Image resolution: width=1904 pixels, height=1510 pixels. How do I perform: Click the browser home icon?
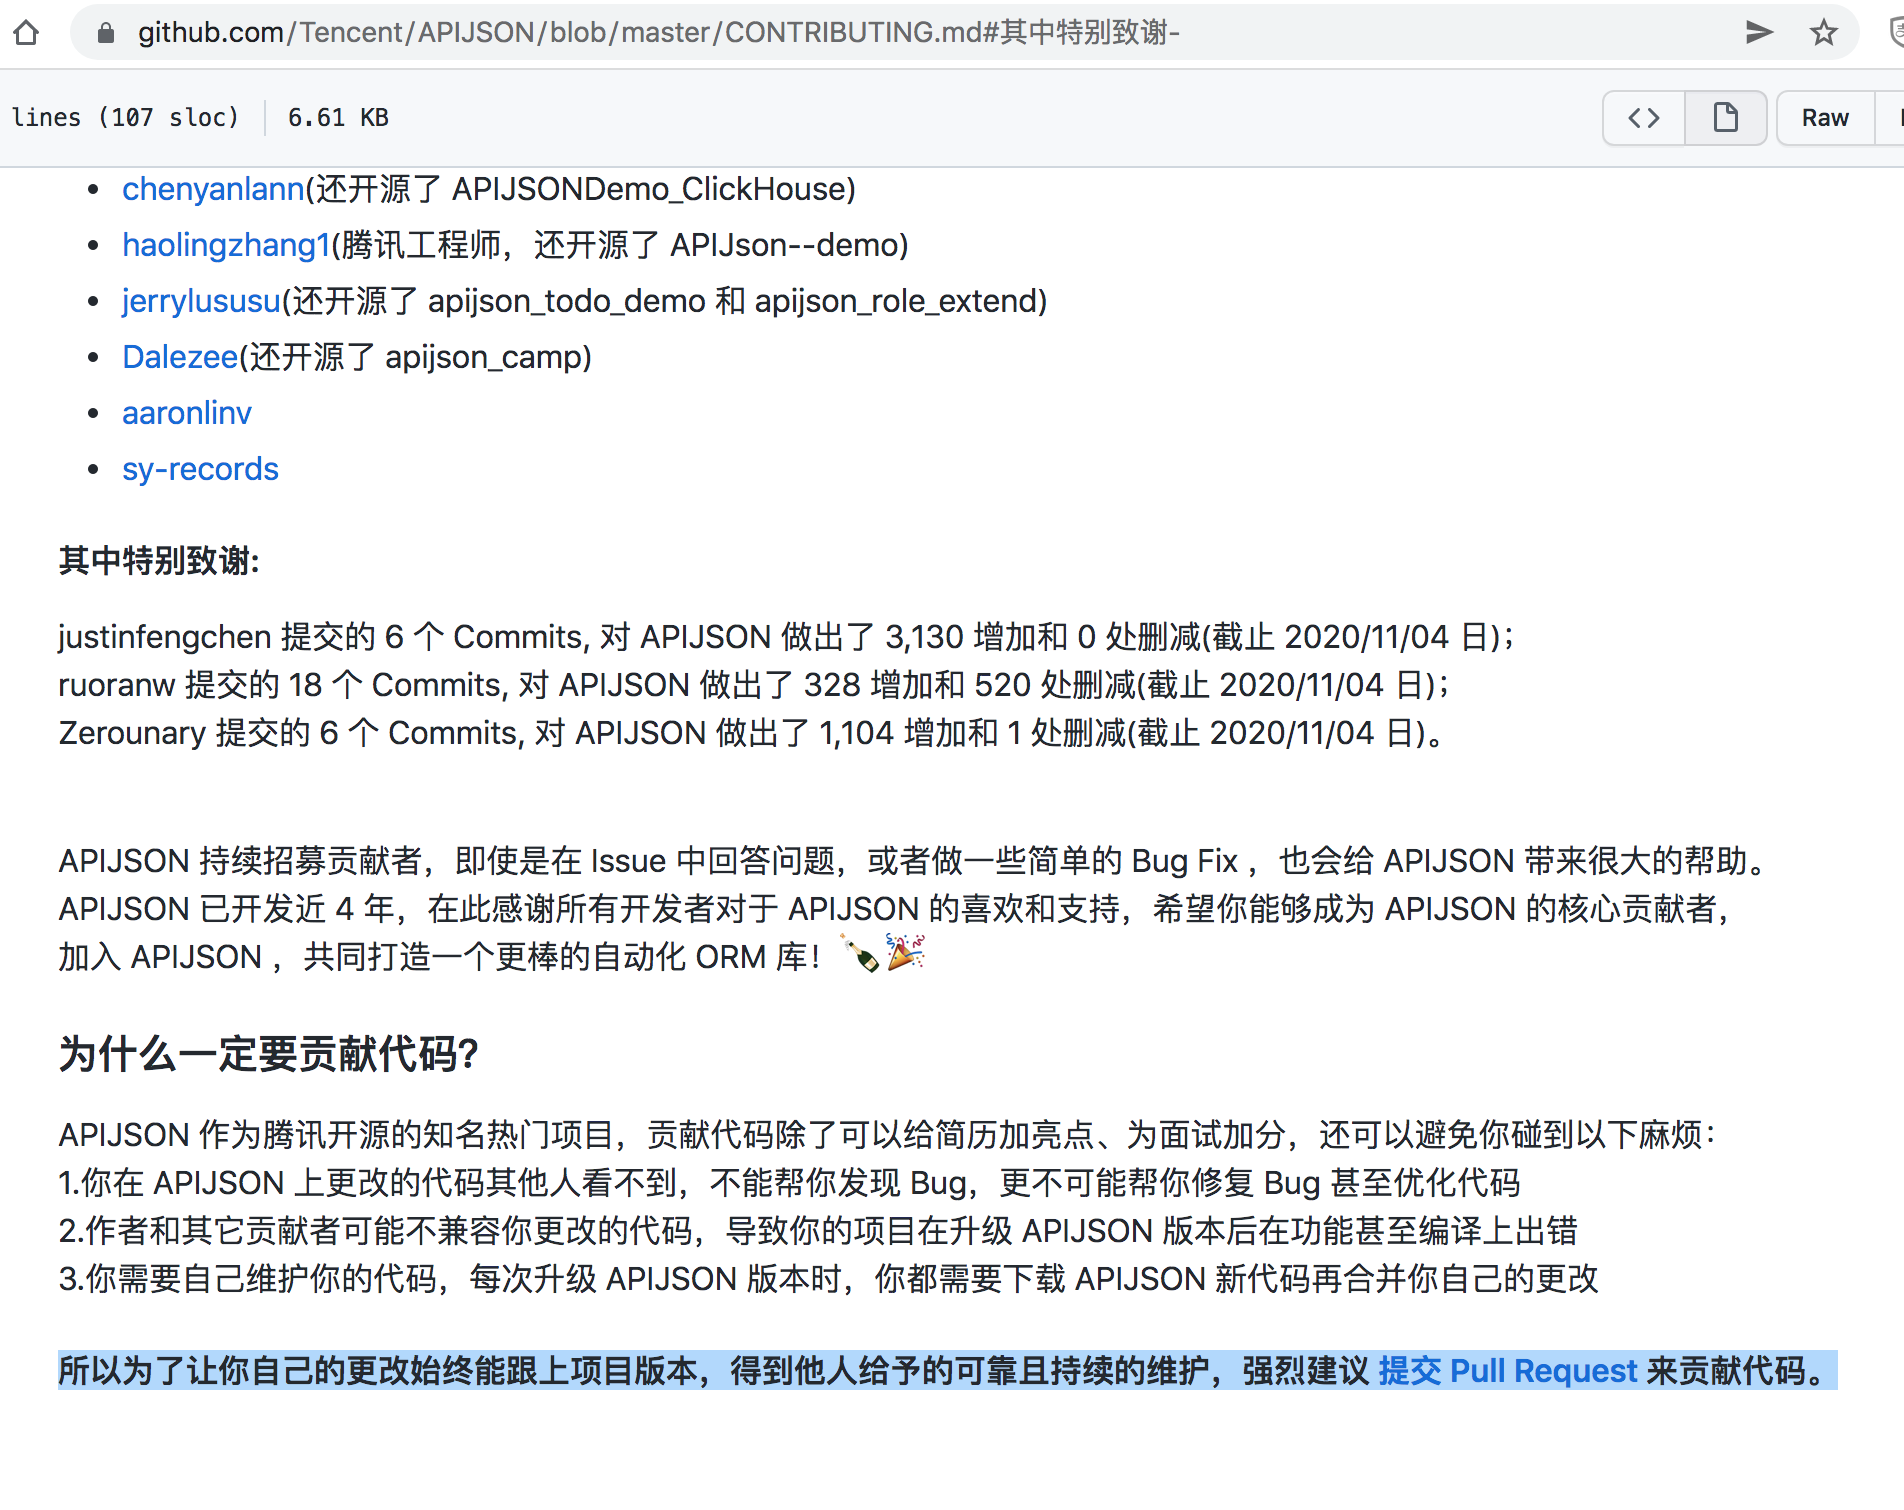coord(27,32)
